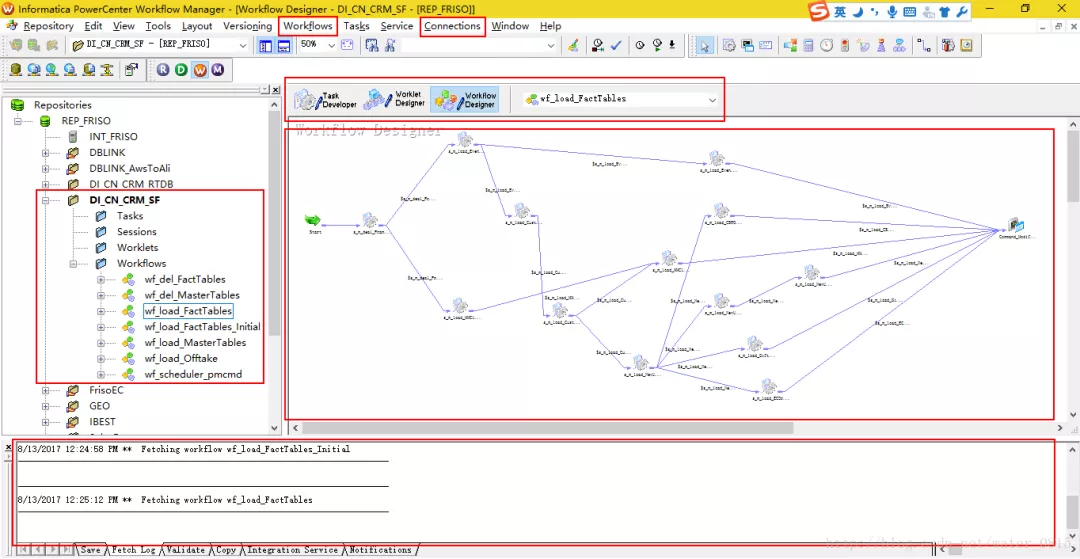The height and width of the screenshot is (559, 1080).
Task: Open the Workflows menu
Action: point(308,26)
